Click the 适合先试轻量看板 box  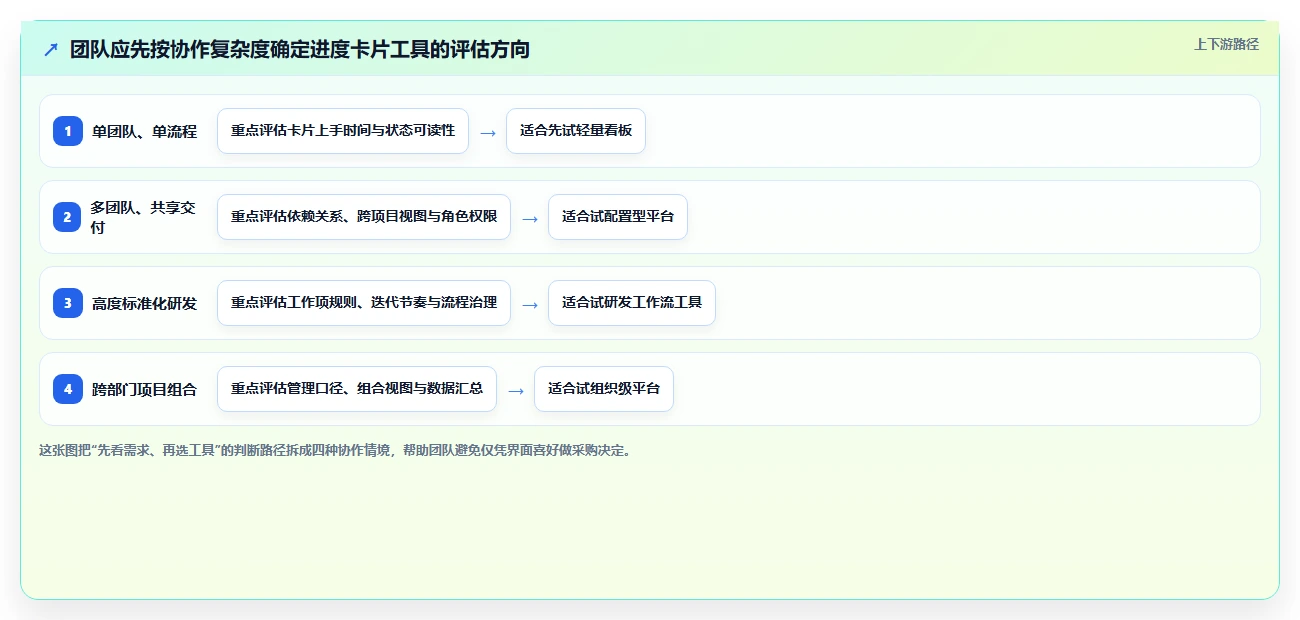576,131
